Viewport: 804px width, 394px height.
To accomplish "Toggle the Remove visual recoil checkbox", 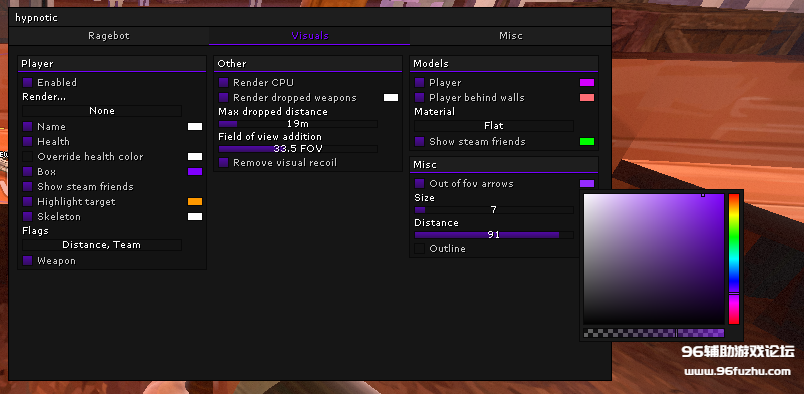I will (x=224, y=163).
